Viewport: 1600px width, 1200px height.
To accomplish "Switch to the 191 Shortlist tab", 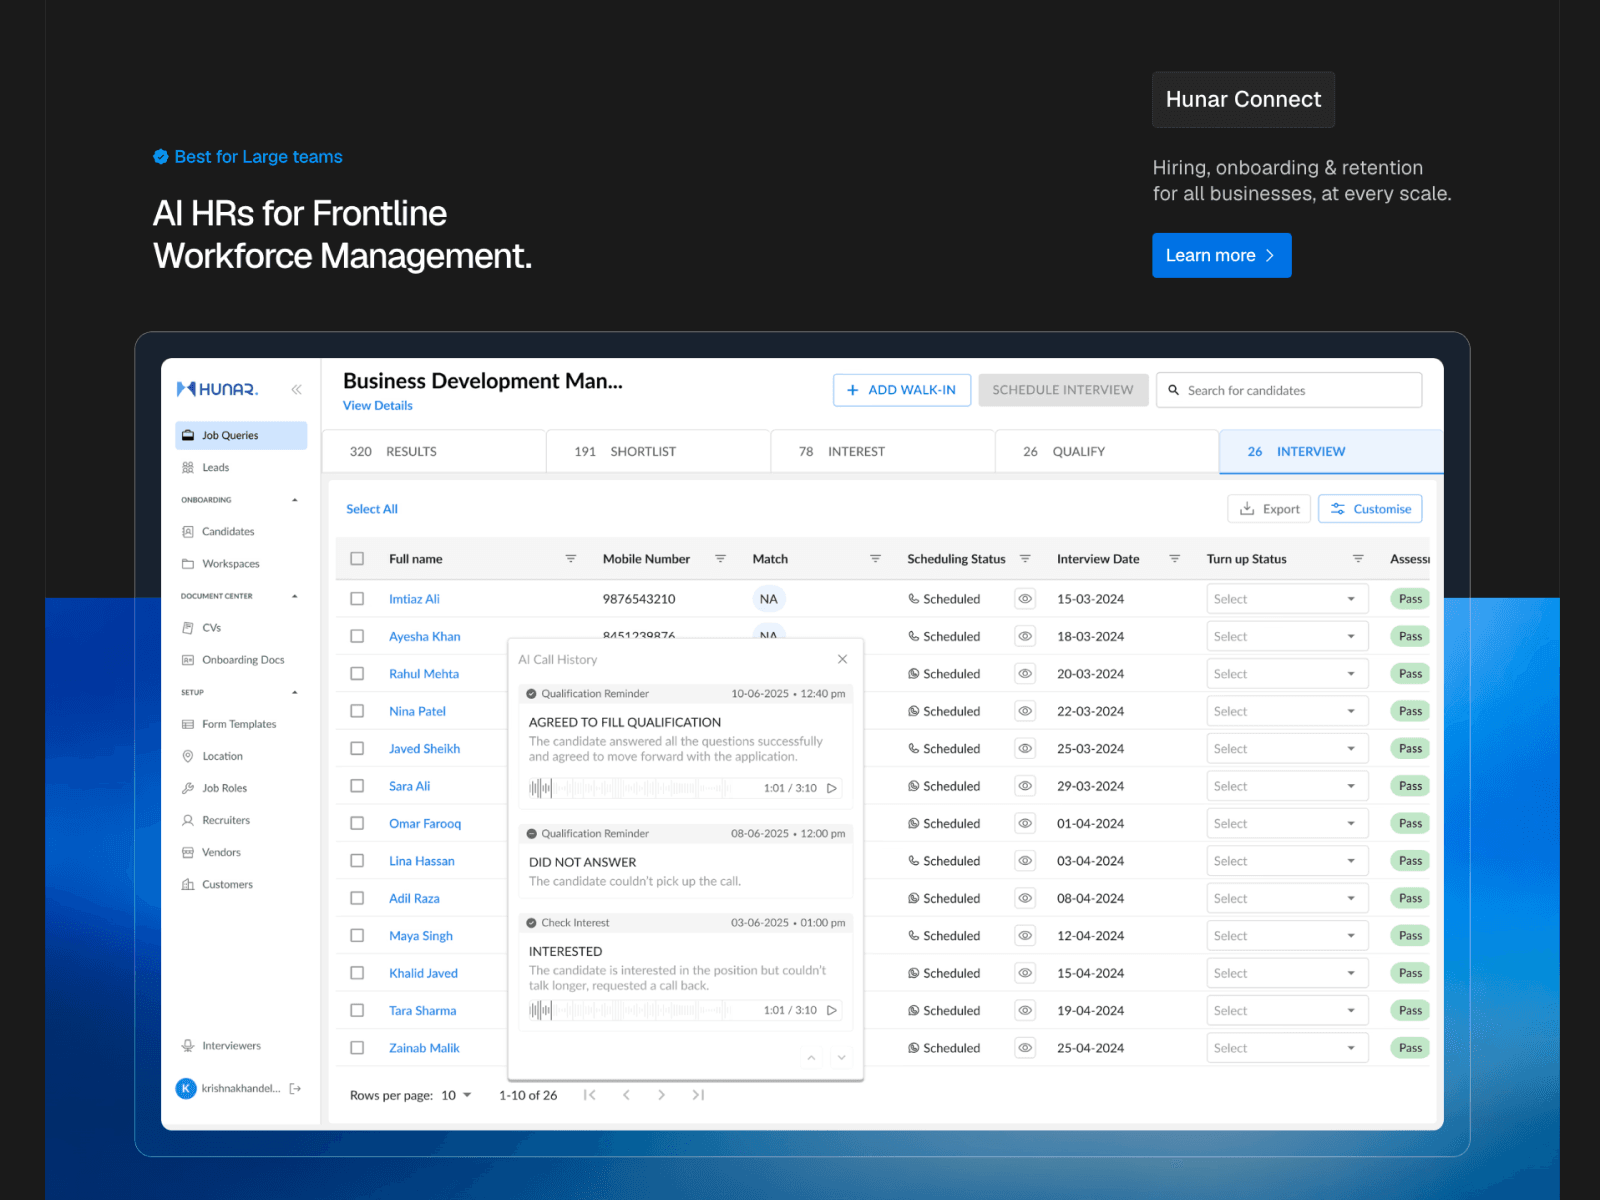I will click(658, 452).
